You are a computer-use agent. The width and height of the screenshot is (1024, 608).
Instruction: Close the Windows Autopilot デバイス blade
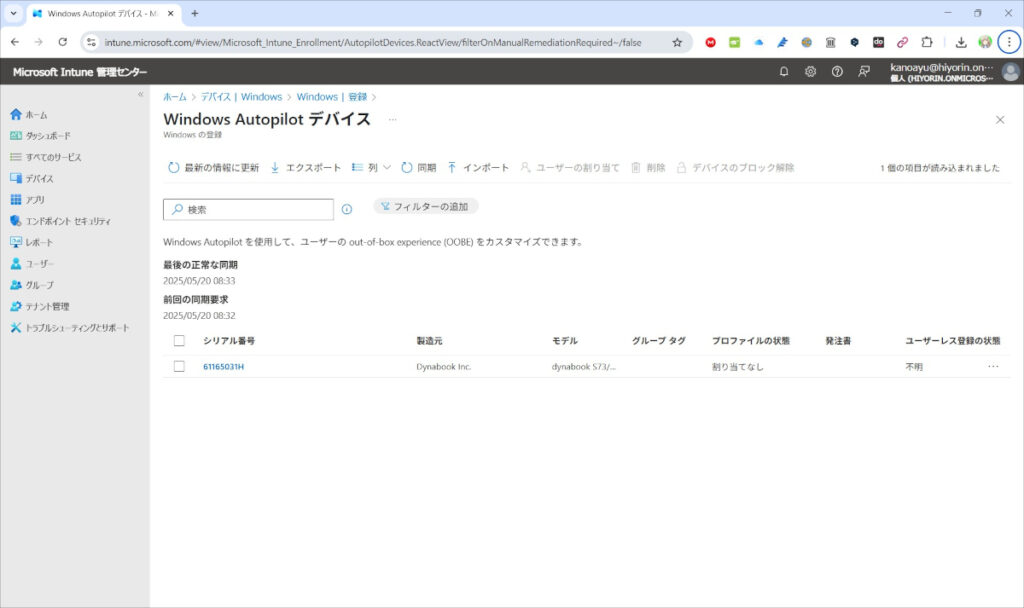pyautogui.click(x=1000, y=120)
